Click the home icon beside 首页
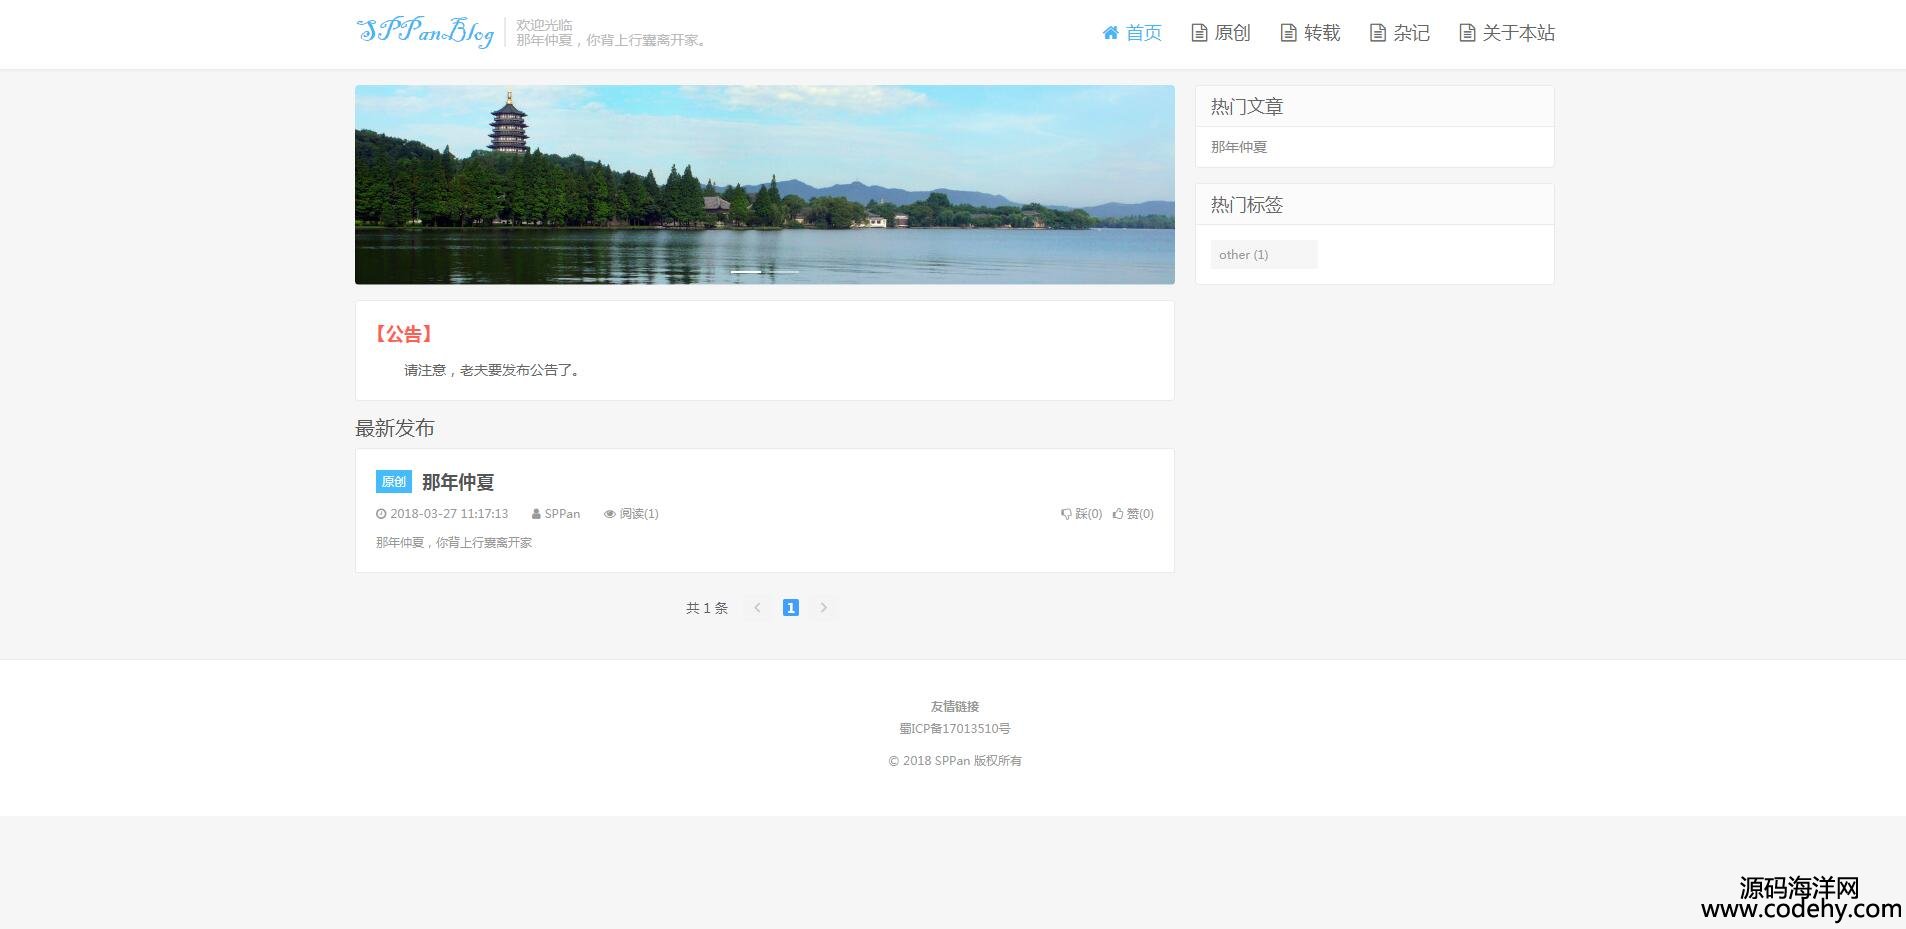 point(1110,33)
